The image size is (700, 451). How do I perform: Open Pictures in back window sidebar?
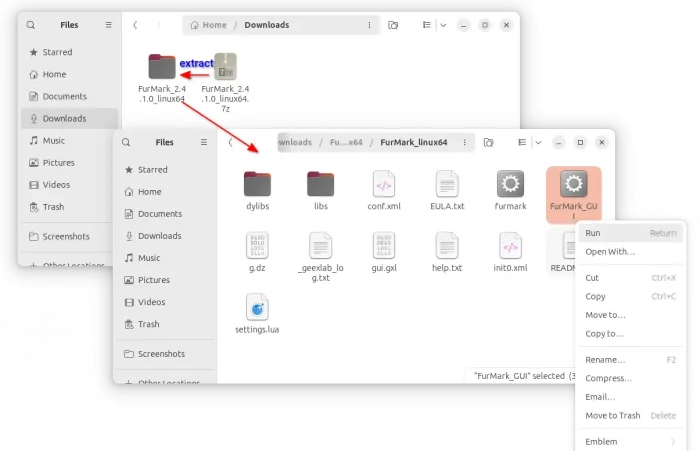pos(67,163)
